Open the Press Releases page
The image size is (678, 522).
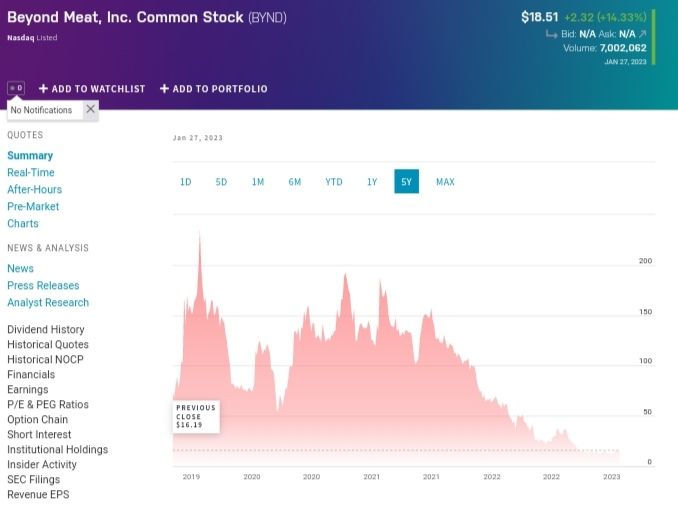point(43,286)
